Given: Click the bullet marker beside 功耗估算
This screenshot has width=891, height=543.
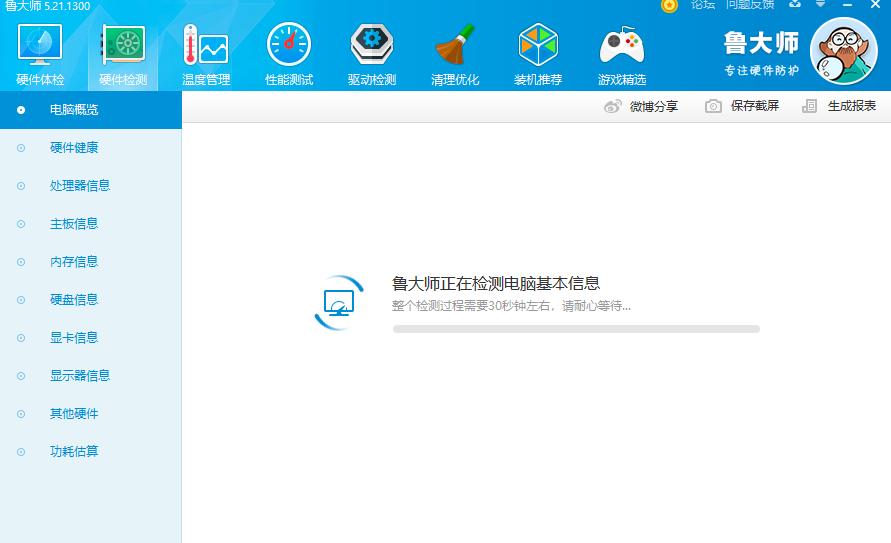Looking at the screenshot, I should [x=21, y=452].
